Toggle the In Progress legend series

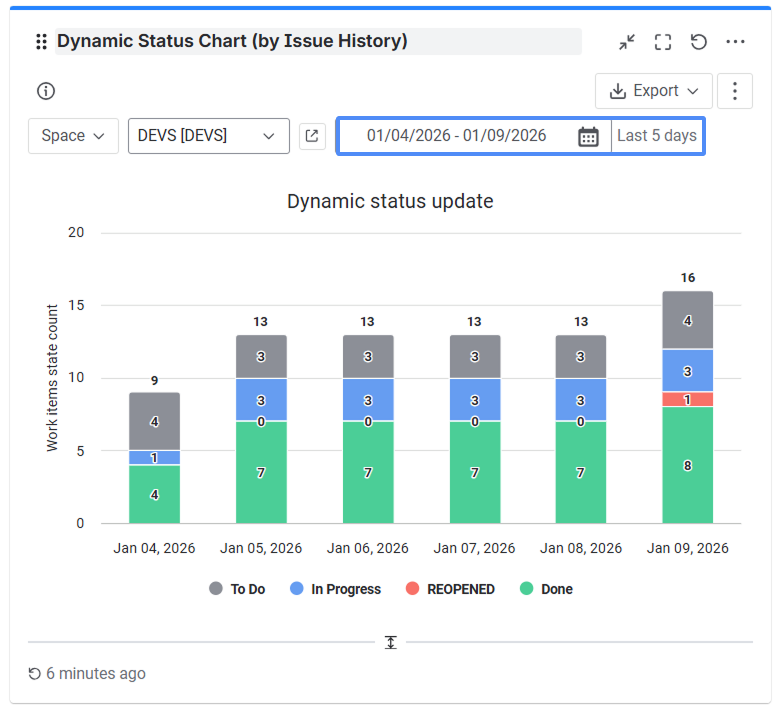pyautogui.click(x=335, y=589)
